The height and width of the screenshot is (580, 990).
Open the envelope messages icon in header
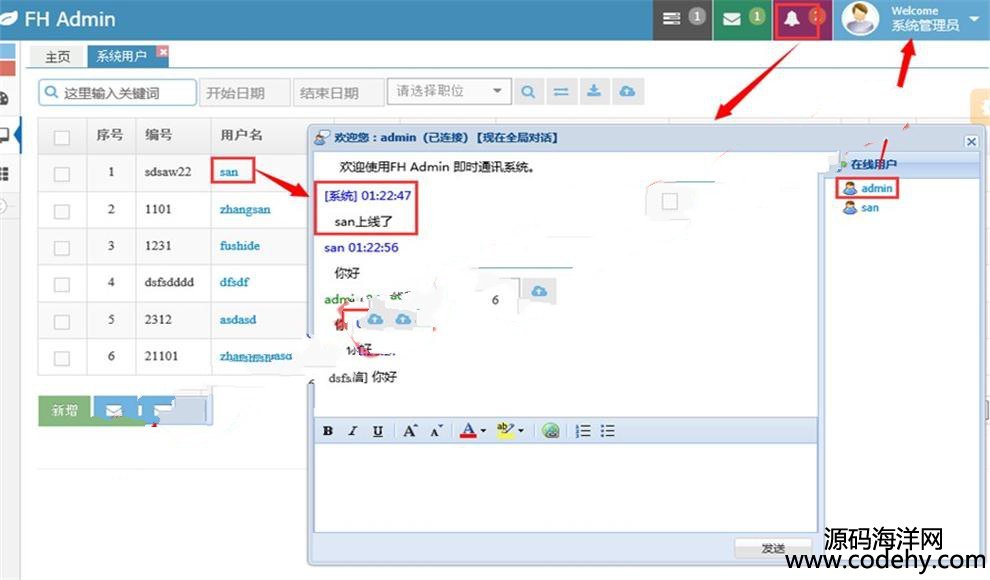[x=733, y=19]
